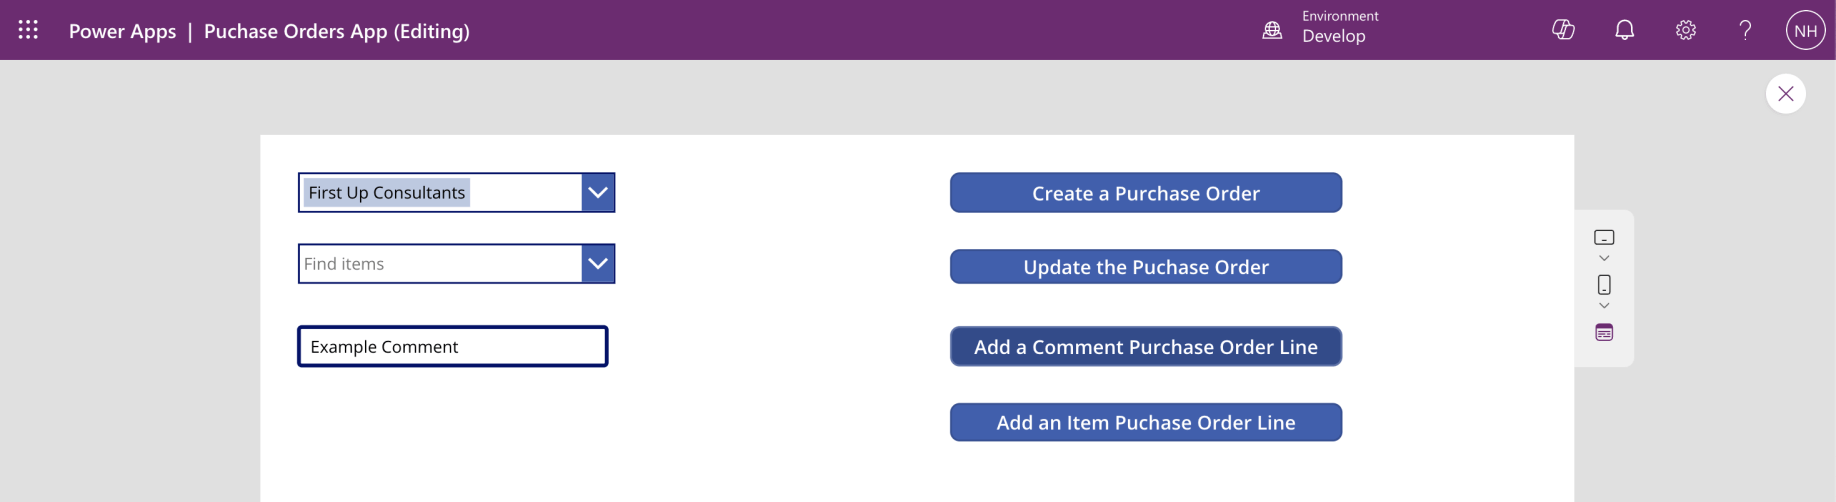Open the settings gear

click(1686, 30)
